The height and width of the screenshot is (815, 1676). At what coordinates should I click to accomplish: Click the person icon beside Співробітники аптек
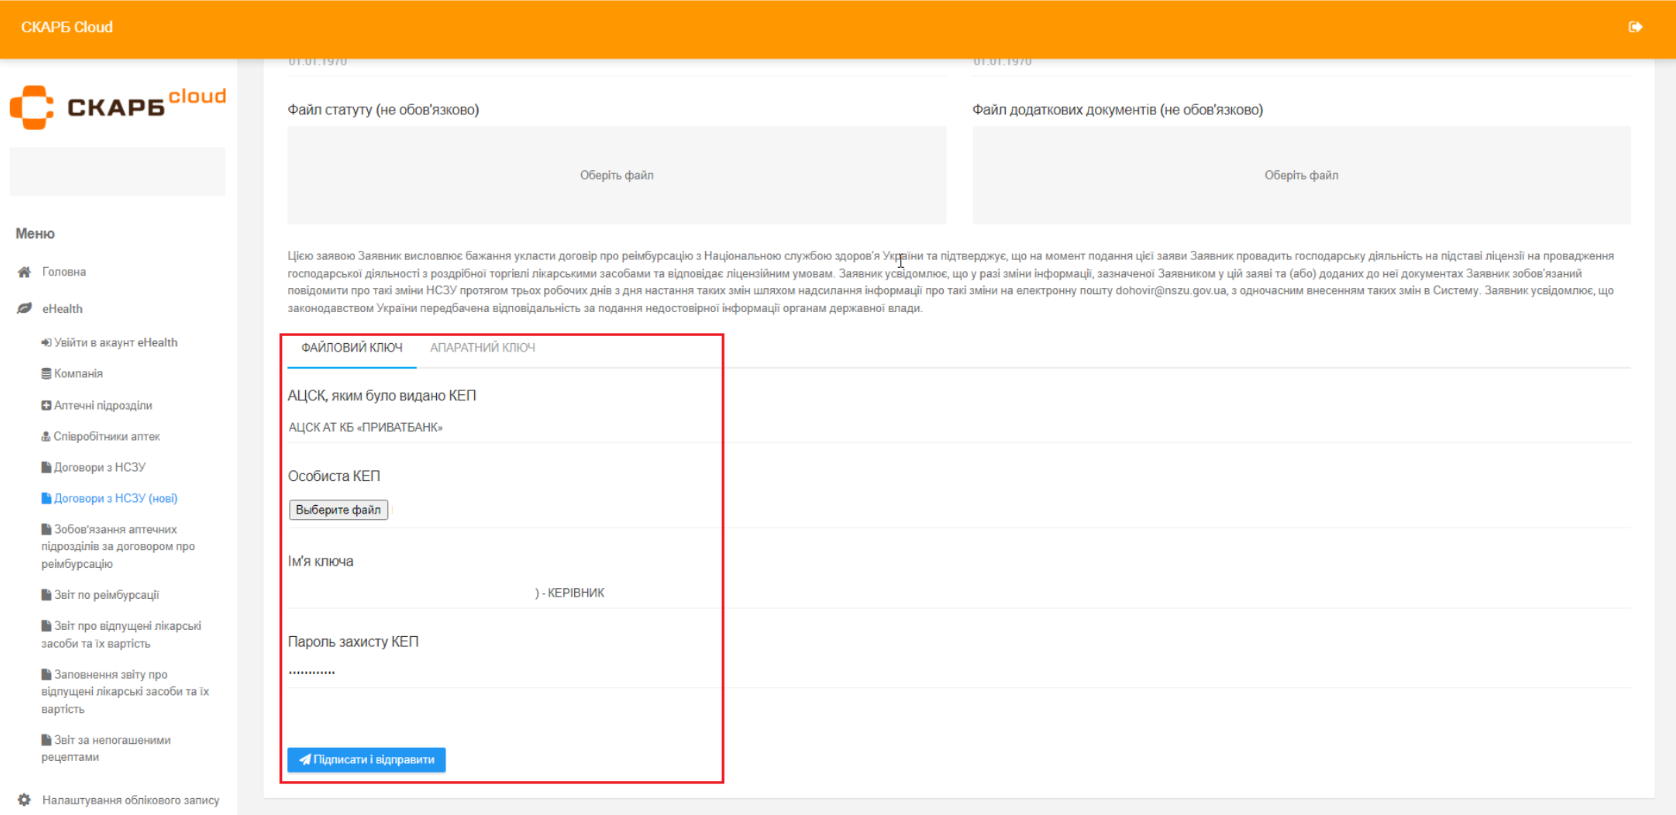click(x=46, y=437)
